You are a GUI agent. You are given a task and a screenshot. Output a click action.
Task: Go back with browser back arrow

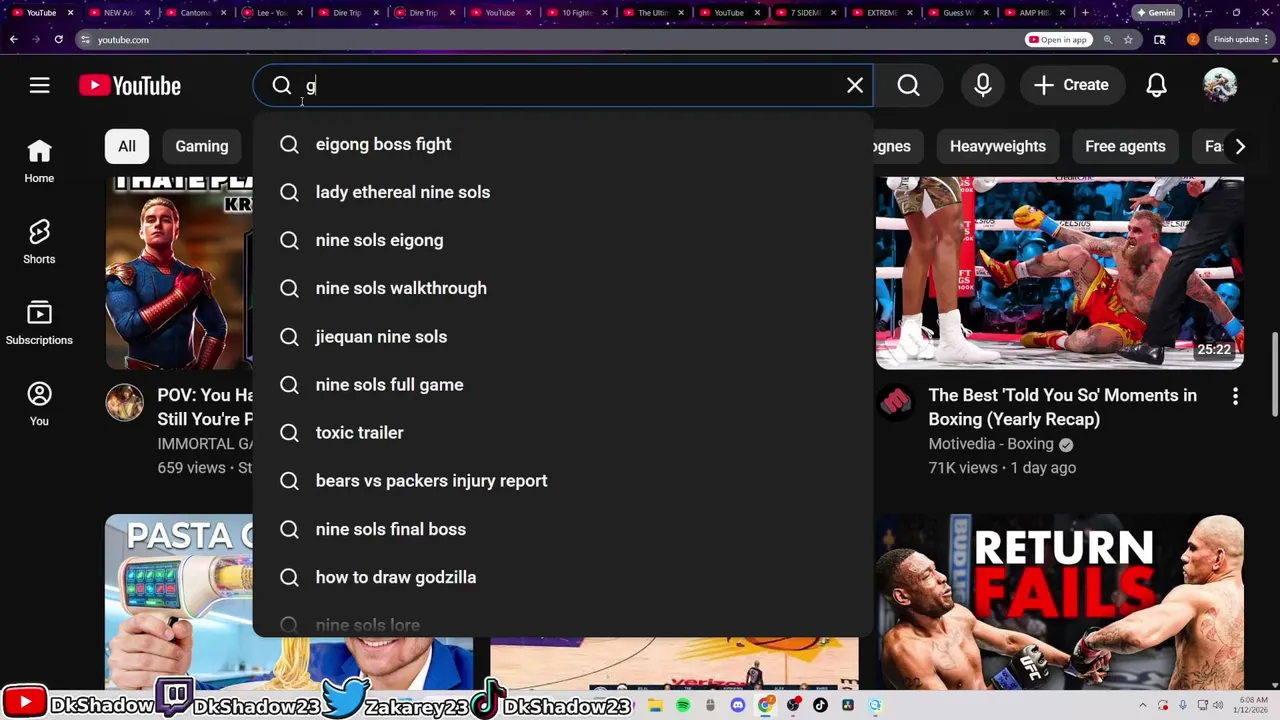(14, 39)
